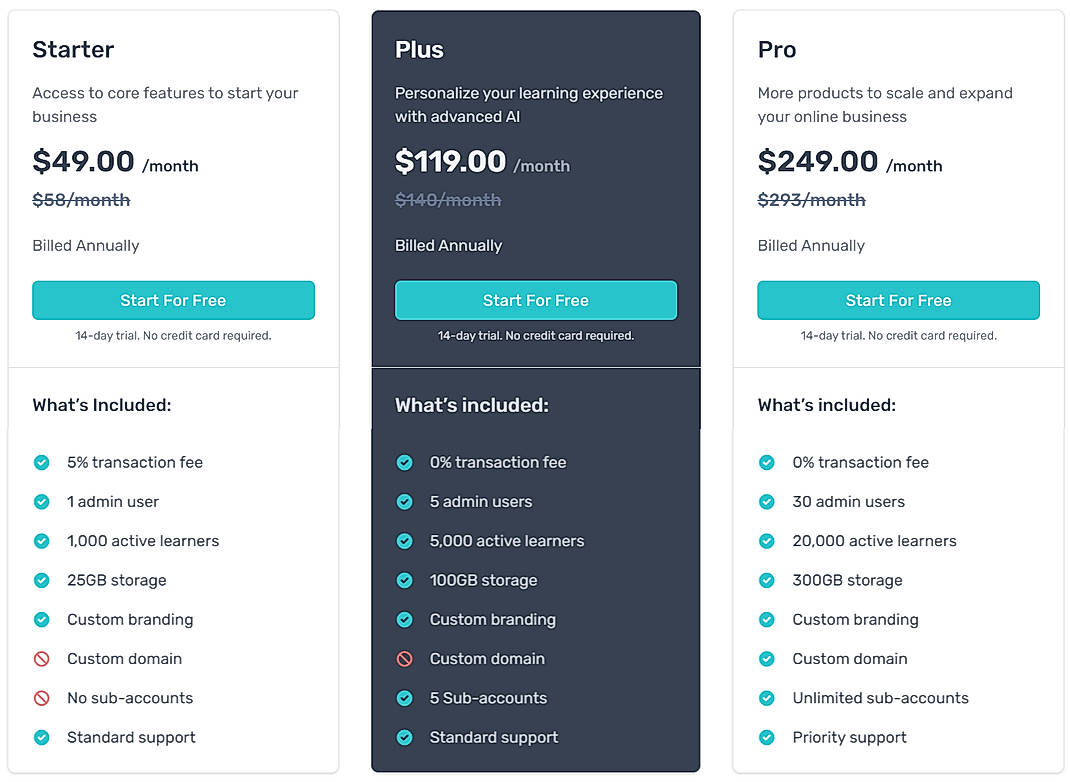Click the Pro plan heading
This screenshot has width=1070, height=782.
tap(776, 49)
